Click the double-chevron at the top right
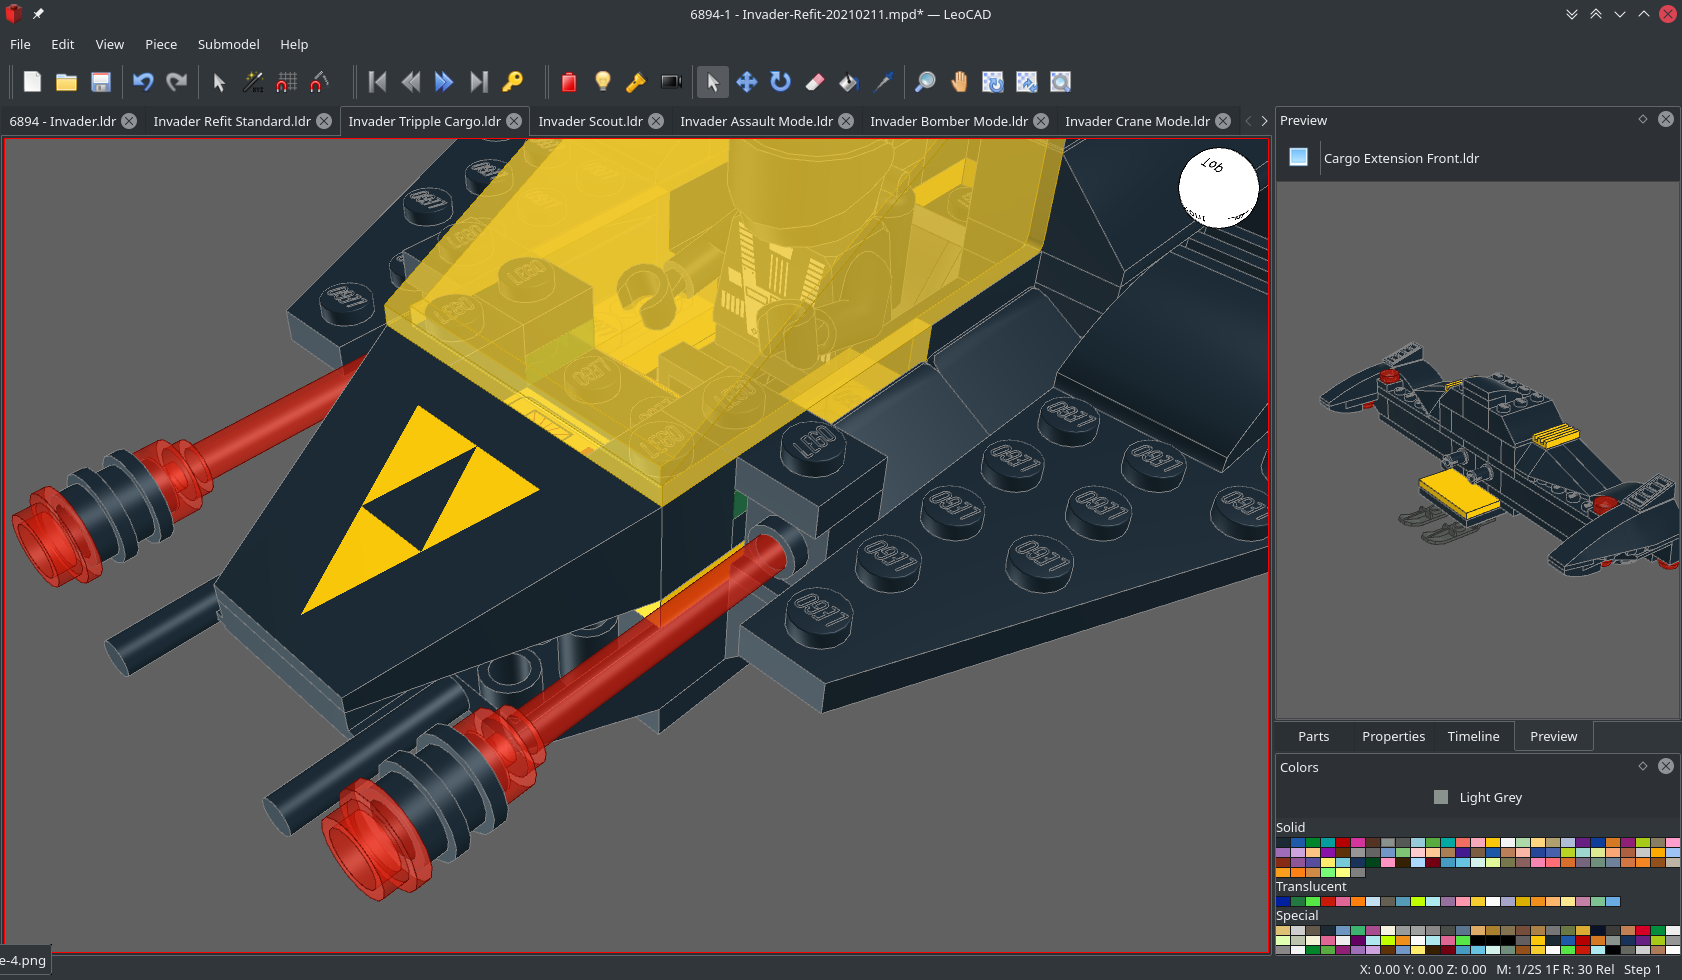The width and height of the screenshot is (1682, 980). tap(1571, 14)
